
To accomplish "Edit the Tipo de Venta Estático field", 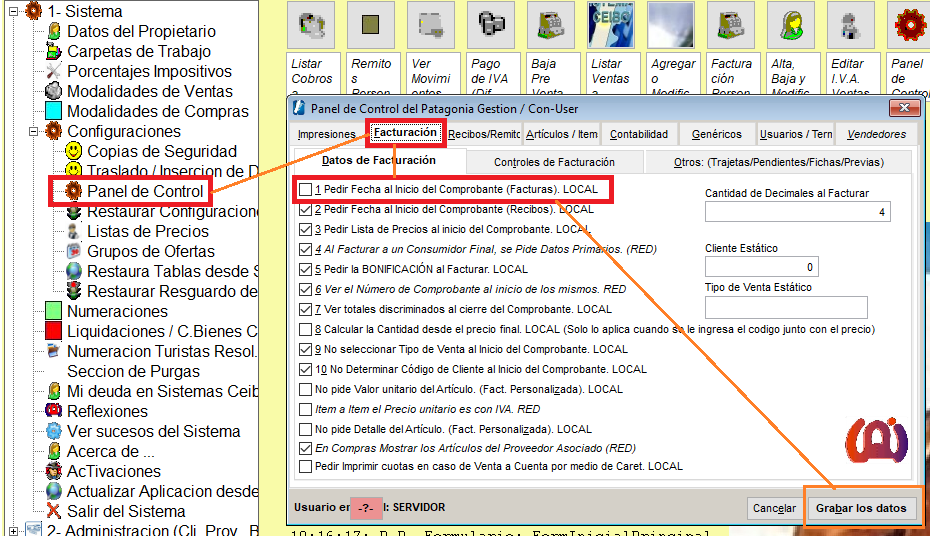I will pyautogui.click(x=786, y=307).
